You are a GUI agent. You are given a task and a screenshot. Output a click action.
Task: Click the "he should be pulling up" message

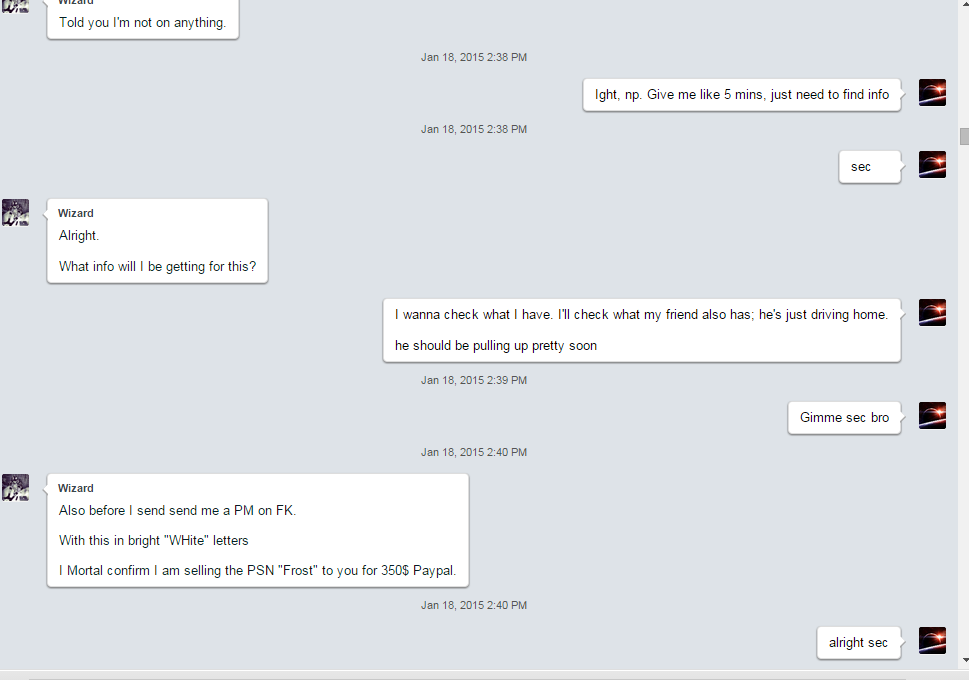pyautogui.click(x=496, y=346)
